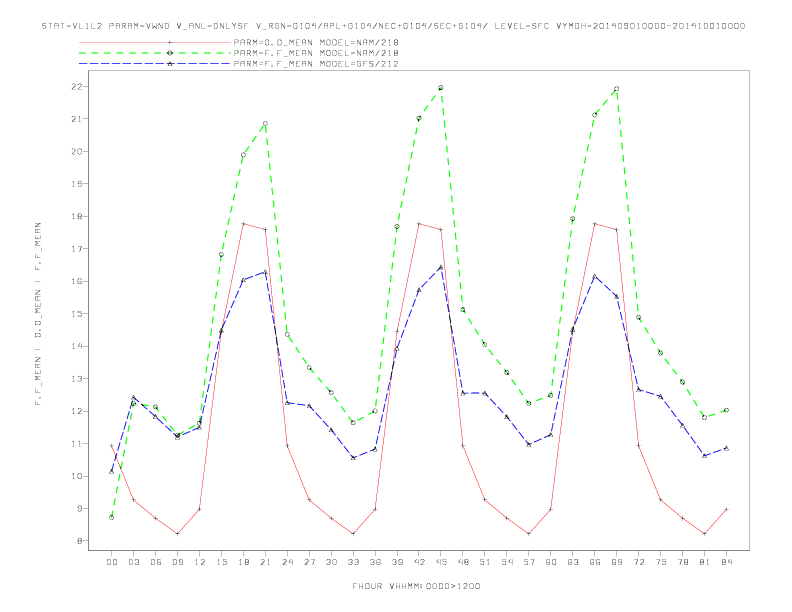Click y-axis tick label 22
Screen dimensions: 792x612
(x=76, y=86)
